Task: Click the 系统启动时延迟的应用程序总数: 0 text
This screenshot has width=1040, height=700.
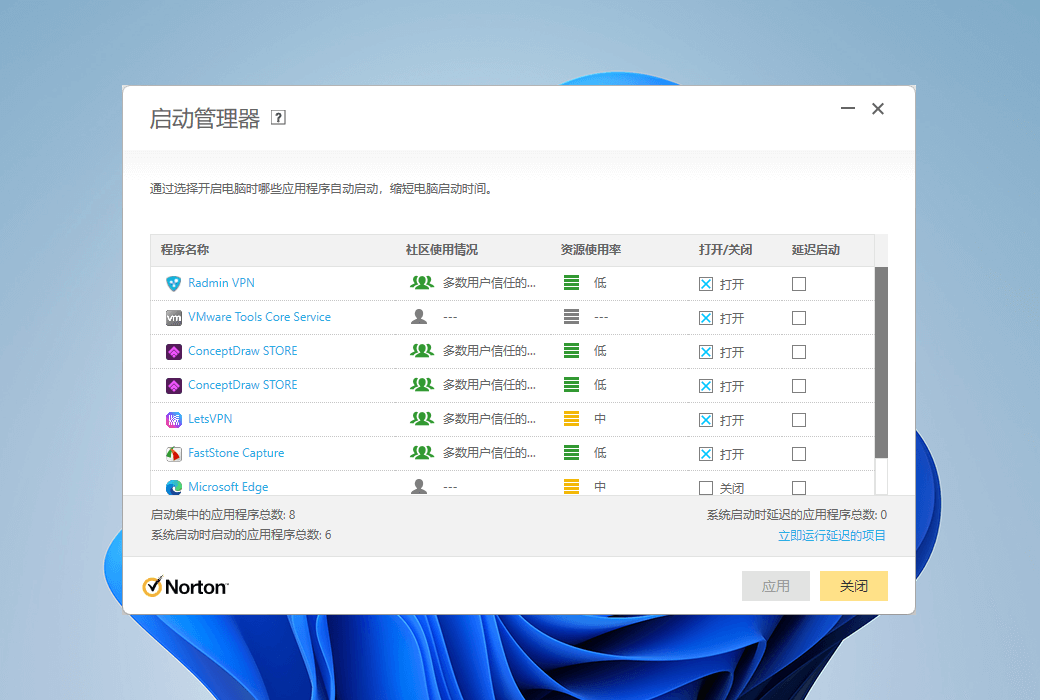Action: [797, 515]
